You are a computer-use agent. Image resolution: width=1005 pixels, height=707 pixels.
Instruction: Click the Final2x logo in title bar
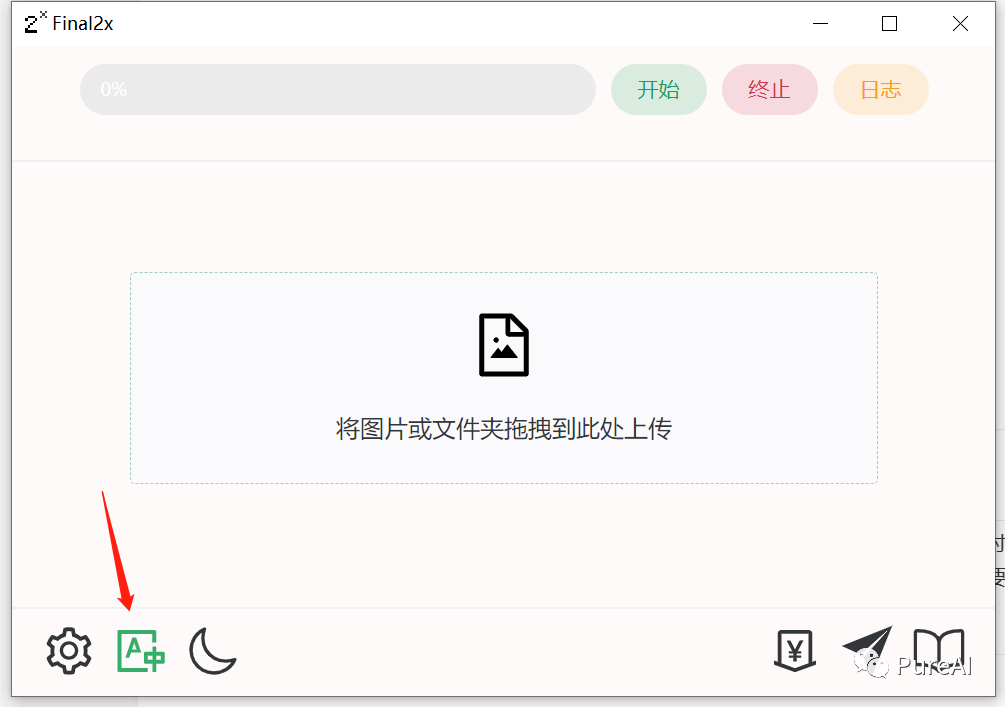point(35,22)
